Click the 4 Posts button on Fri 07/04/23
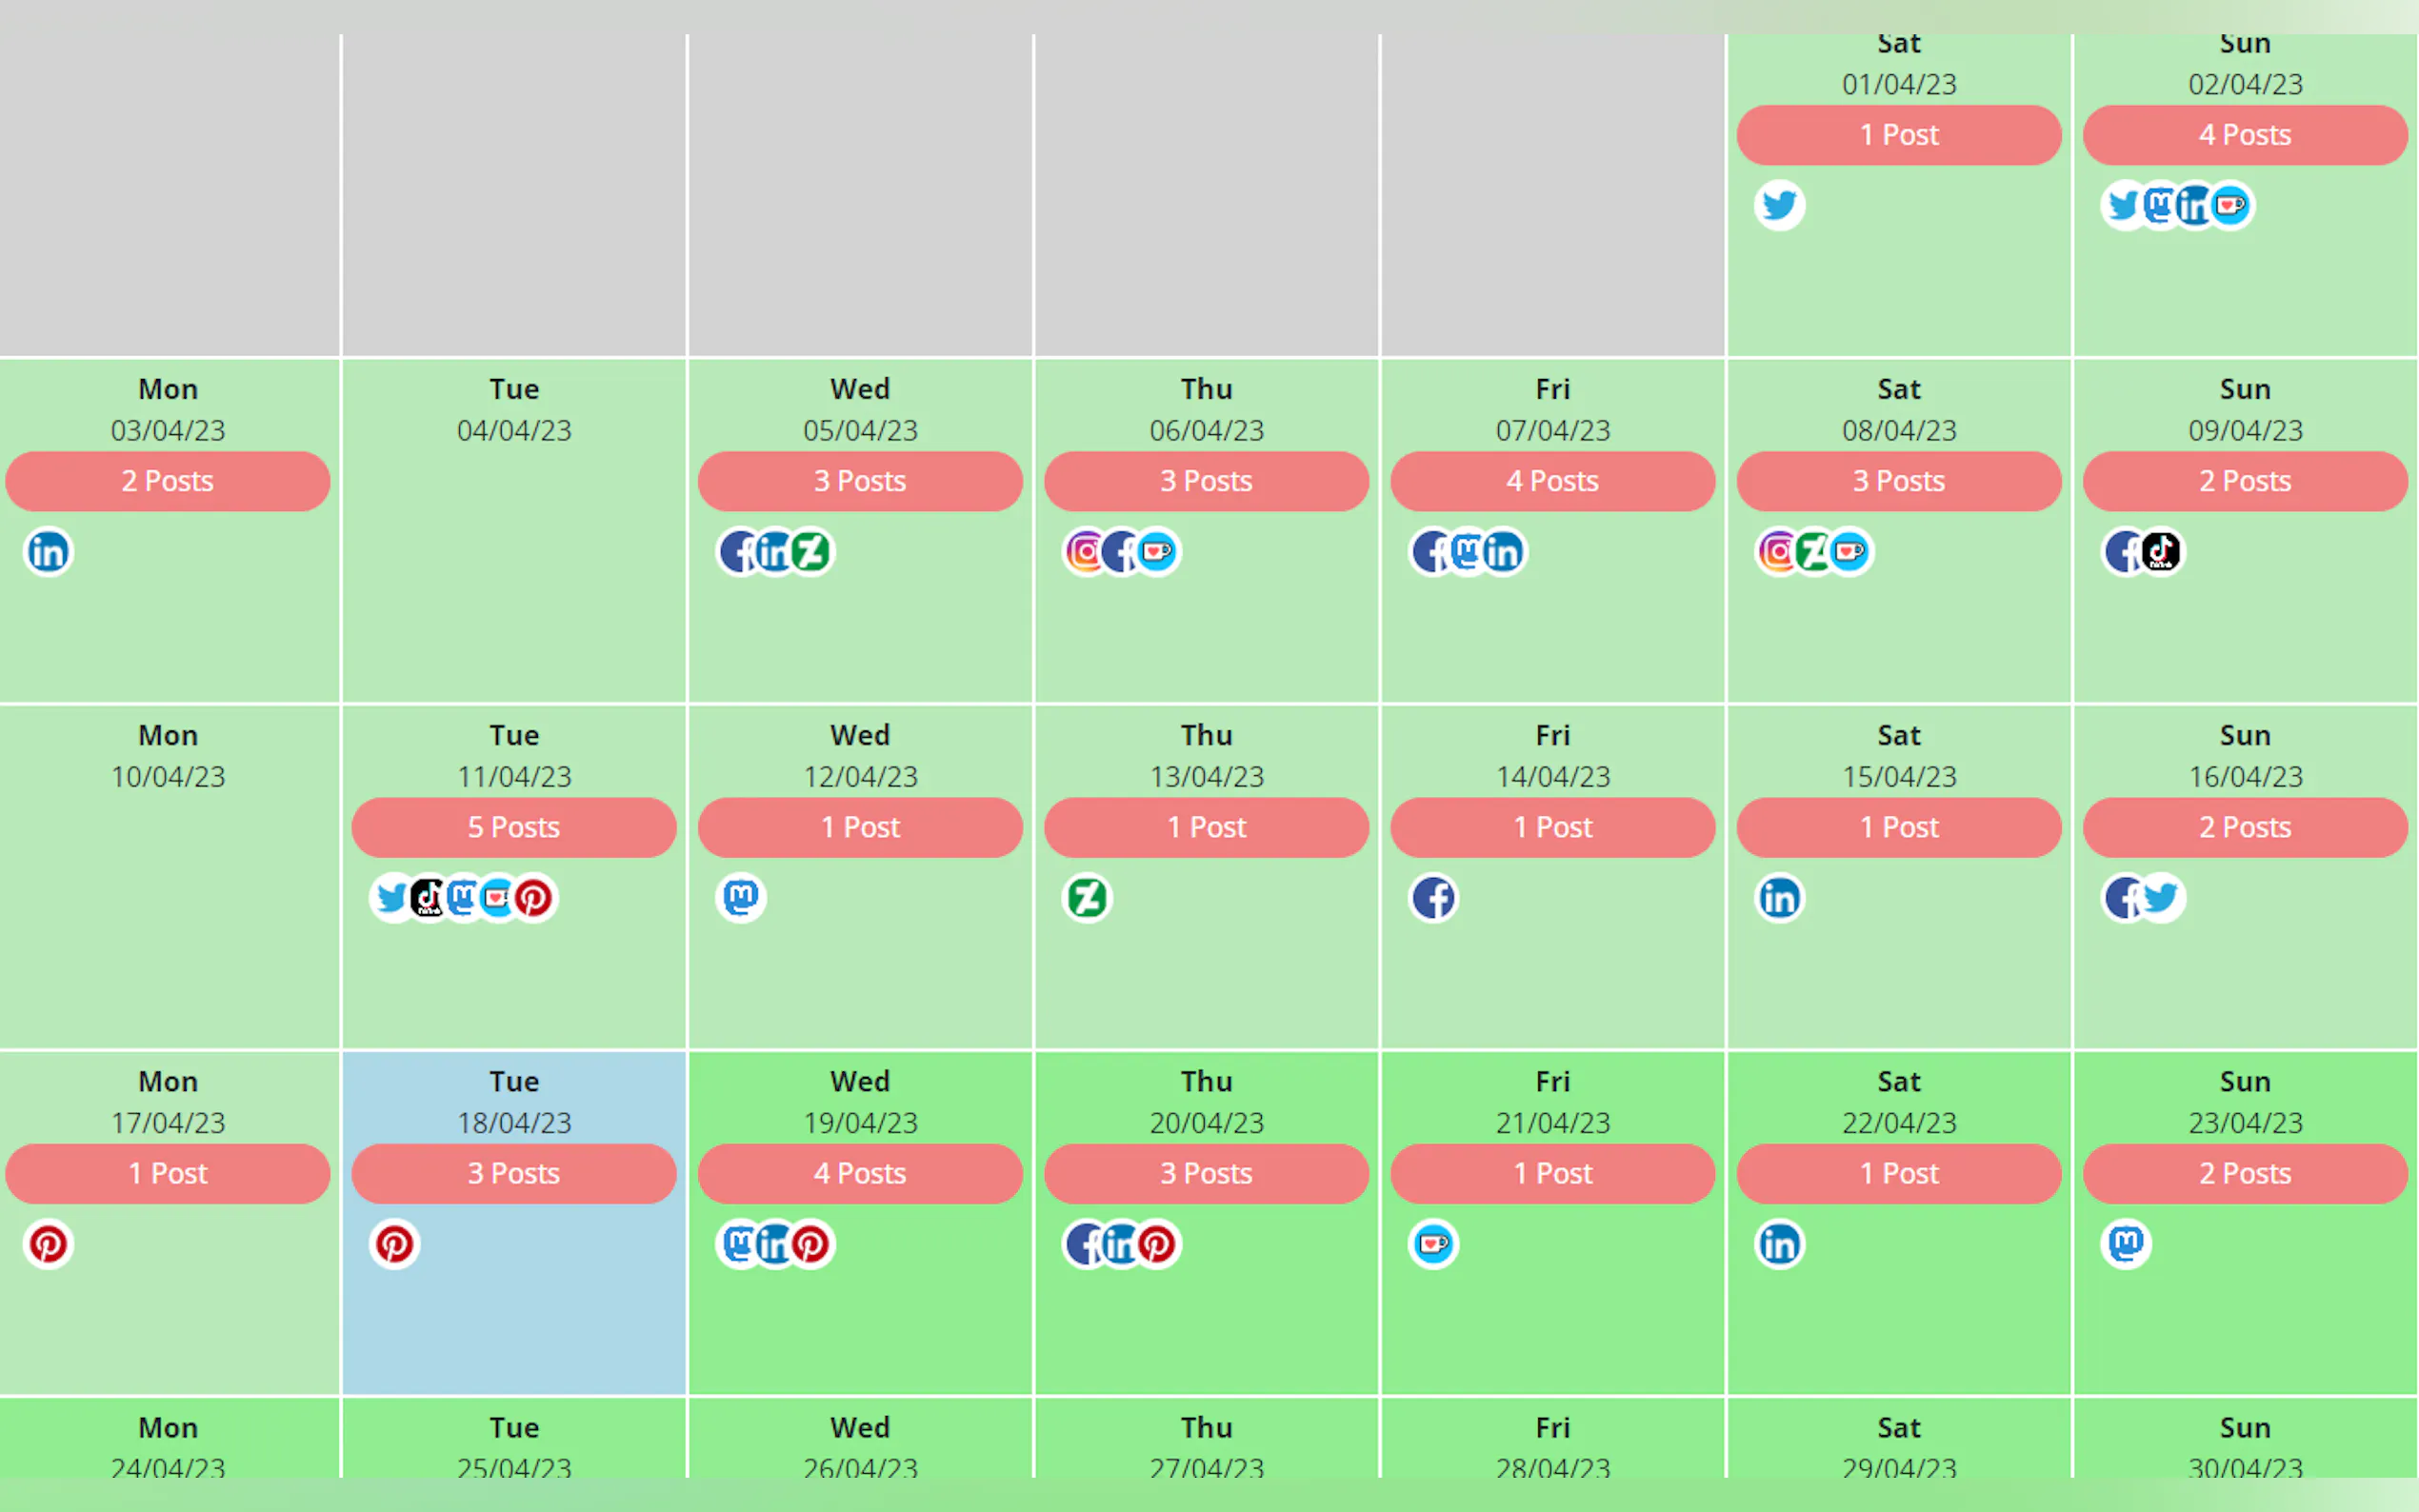Image resolution: width=2419 pixels, height=1512 pixels. pos(1552,481)
